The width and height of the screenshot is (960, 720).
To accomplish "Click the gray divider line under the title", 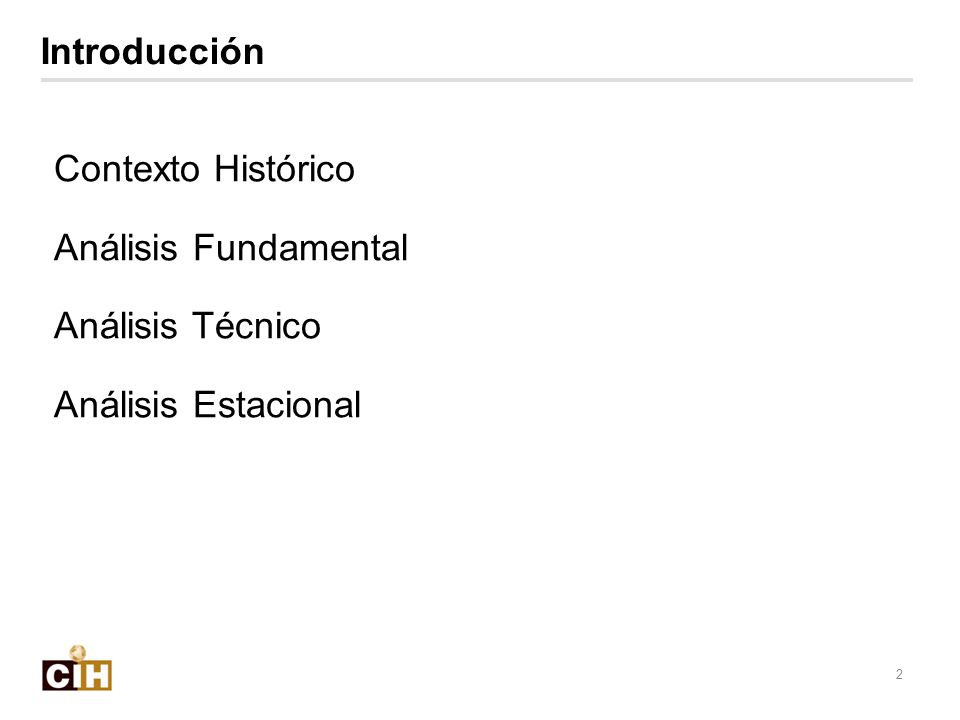I will (x=477, y=80).
